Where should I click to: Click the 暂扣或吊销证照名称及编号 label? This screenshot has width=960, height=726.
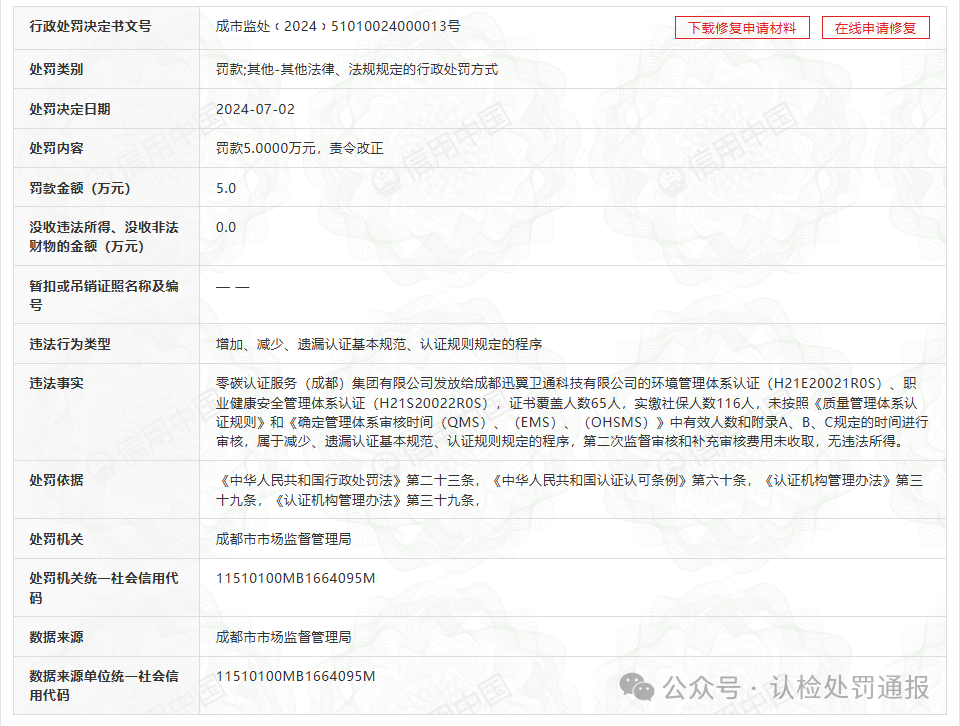click(x=104, y=295)
